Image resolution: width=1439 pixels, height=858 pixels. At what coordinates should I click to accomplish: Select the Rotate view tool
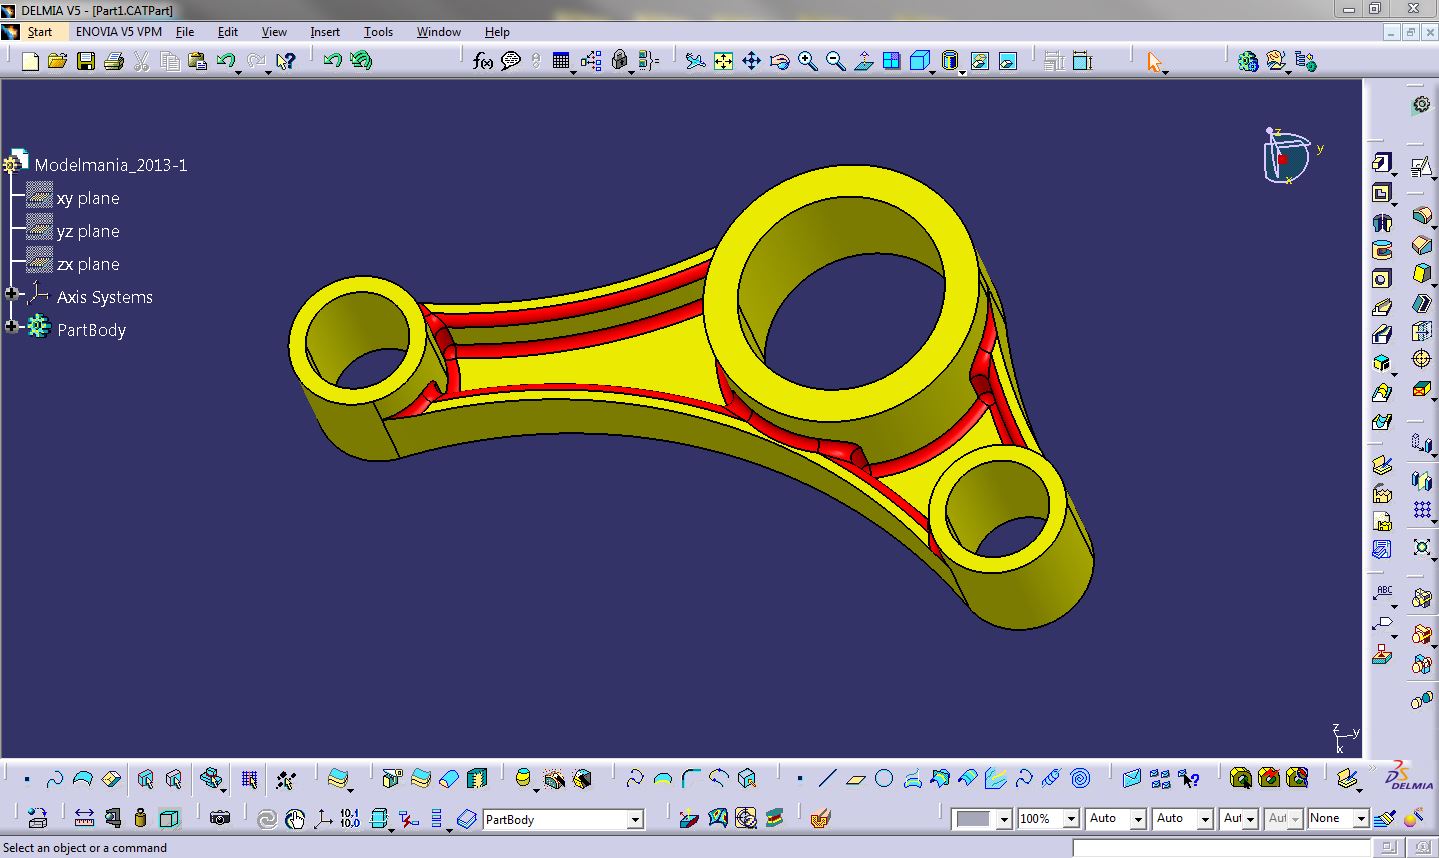click(x=779, y=61)
